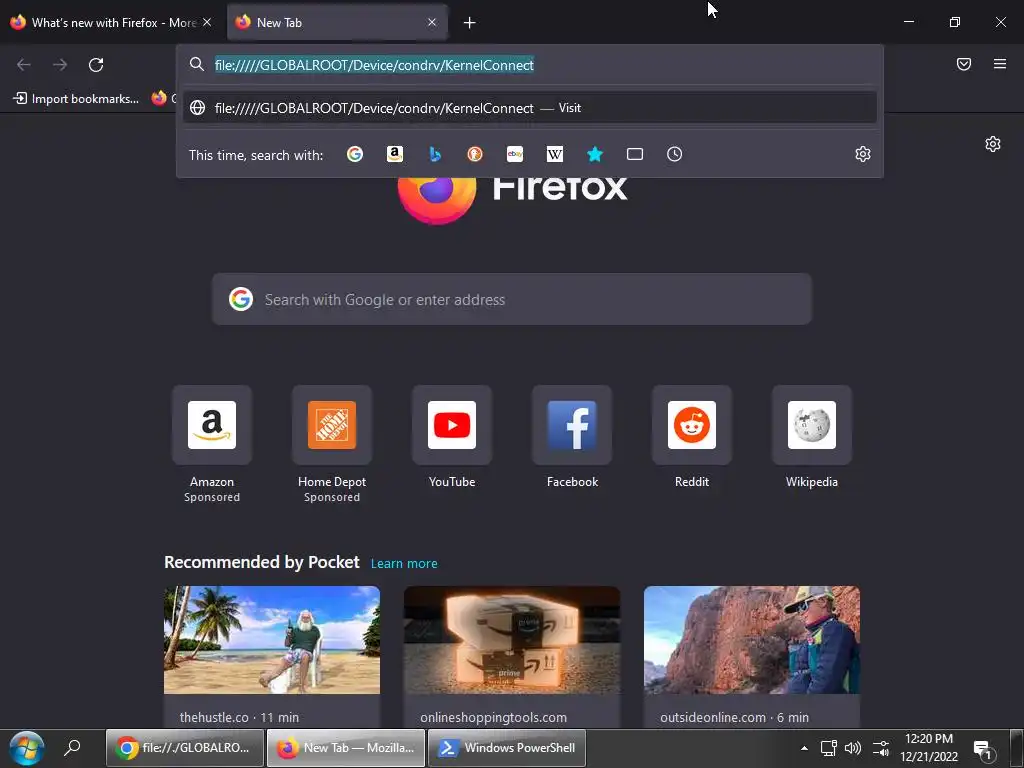Screen dimensions: 1024x768
Task: Switch to What's new with Firefox tab
Action: pyautogui.click(x=111, y=23)
